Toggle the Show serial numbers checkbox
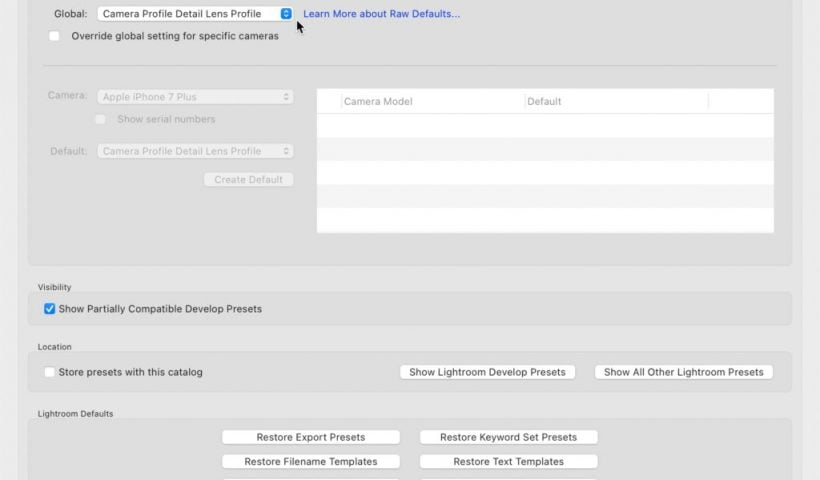The image size is (820, 480). click(x=100, y=119)
